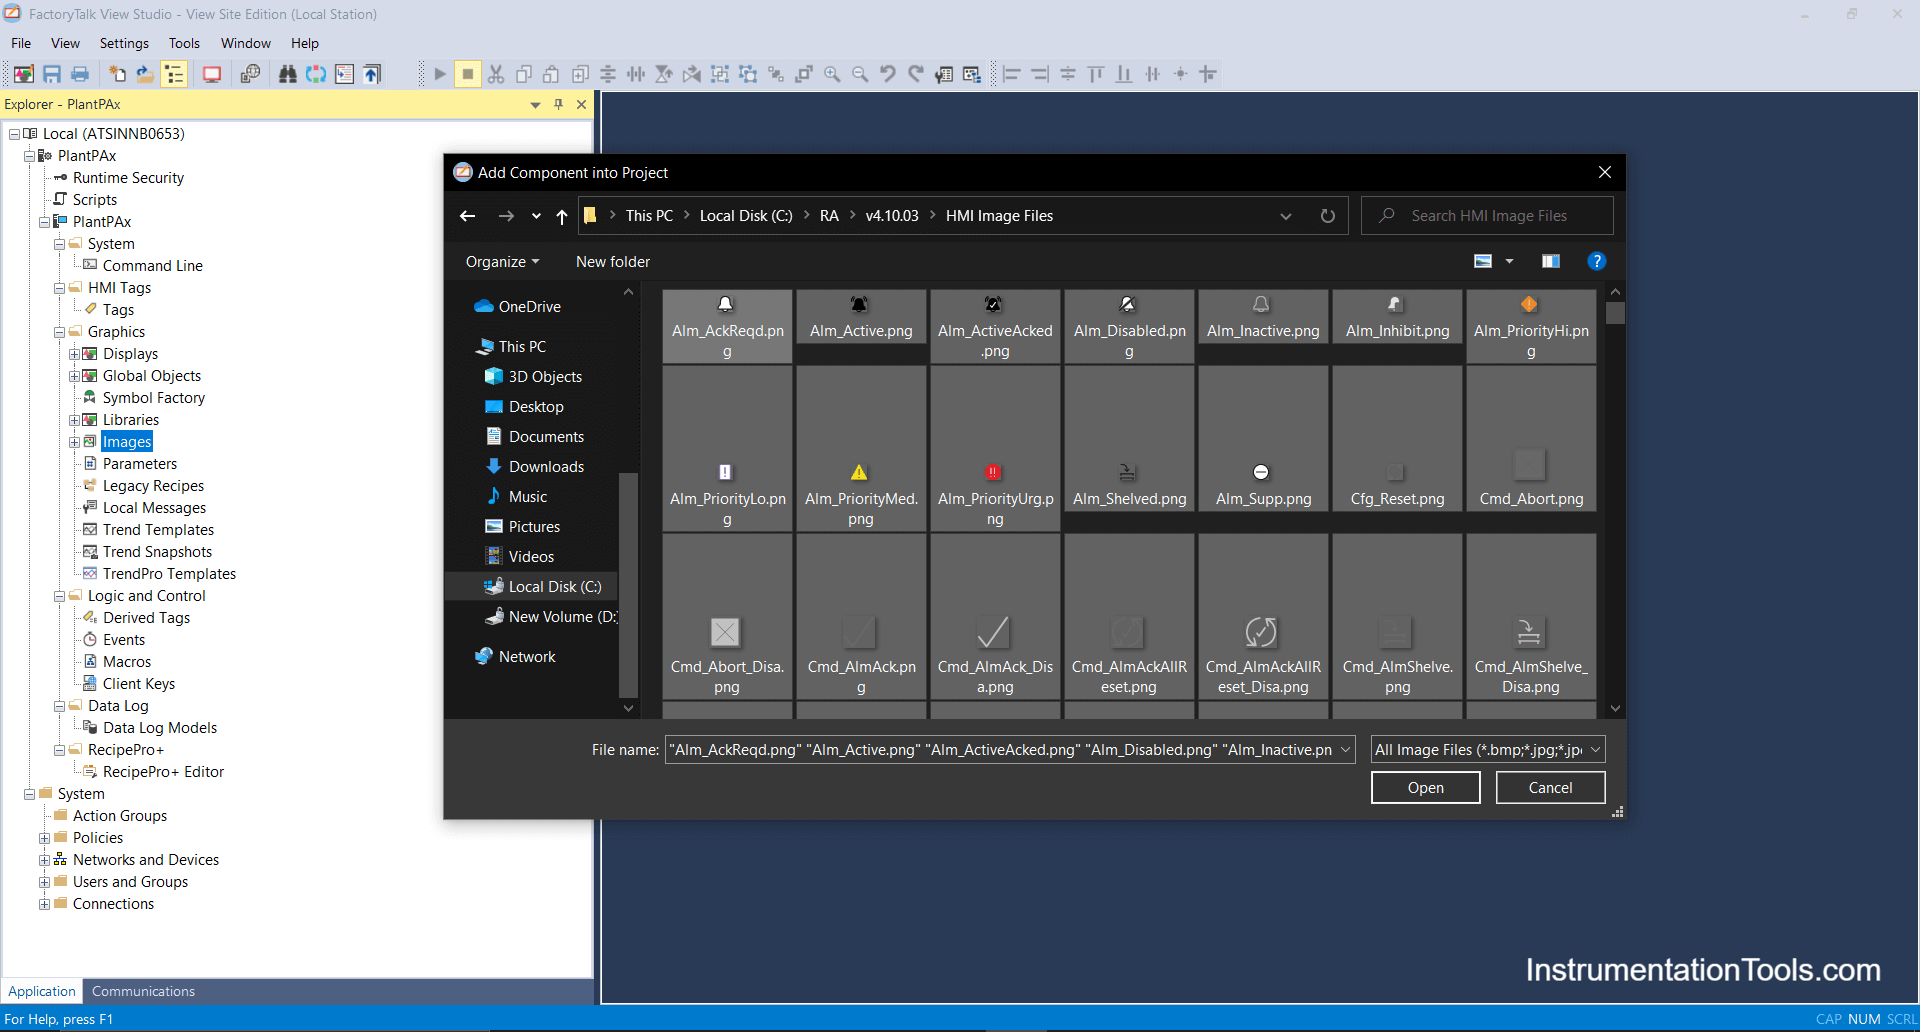Click the Align Right icon

(1040, 74)
